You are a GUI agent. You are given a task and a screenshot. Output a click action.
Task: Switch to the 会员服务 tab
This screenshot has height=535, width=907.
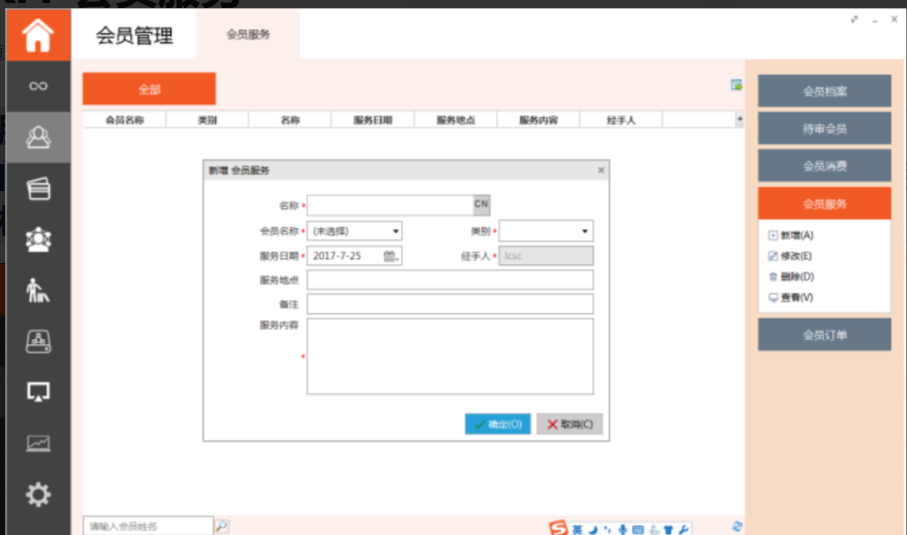pos(248,34)
